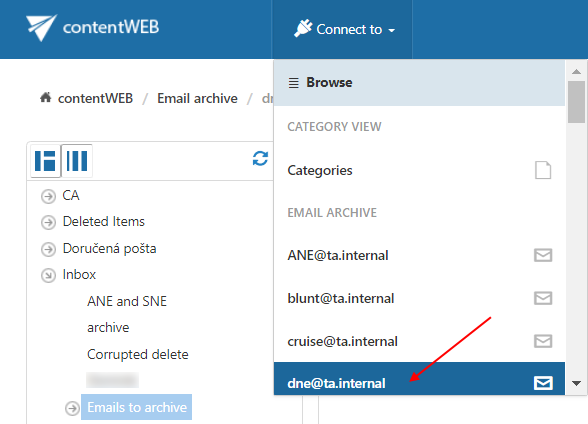Choose dne@ta.internal mailbox entry
This screenshot has width=588, height=424.
[419, 379]
